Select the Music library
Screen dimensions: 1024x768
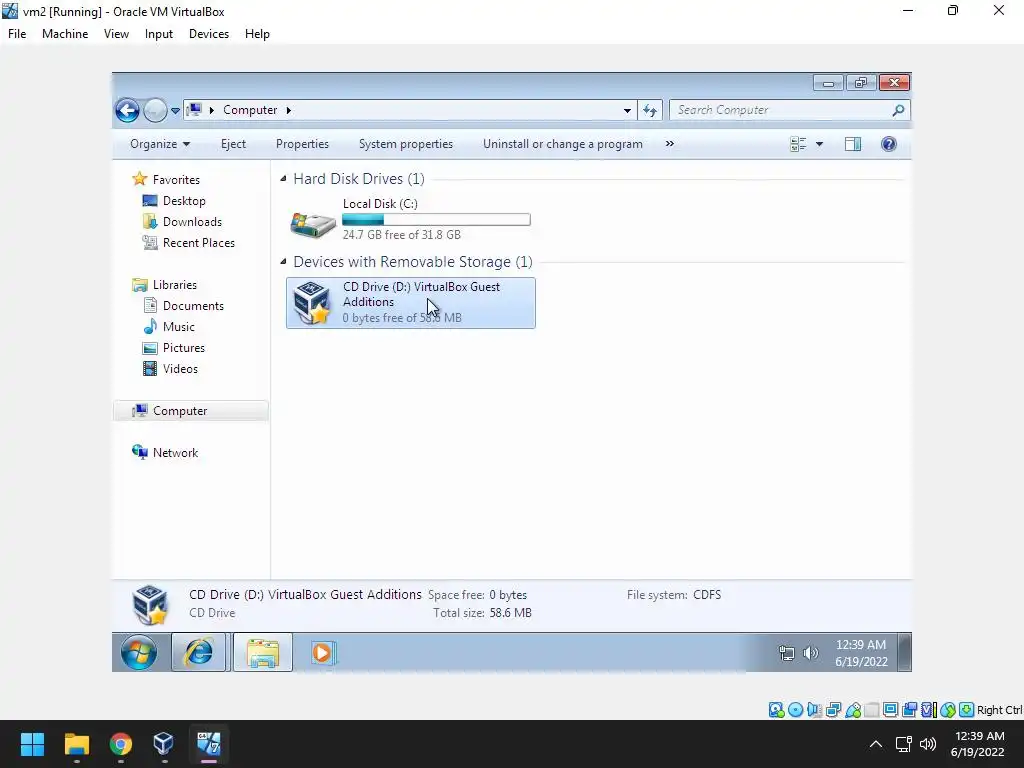178,327
